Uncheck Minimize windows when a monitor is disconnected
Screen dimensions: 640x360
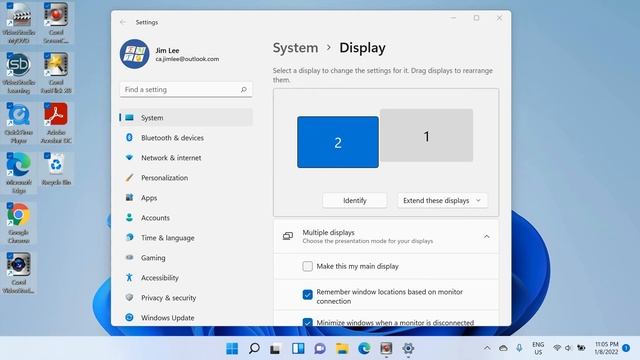[x=307, y=322]
